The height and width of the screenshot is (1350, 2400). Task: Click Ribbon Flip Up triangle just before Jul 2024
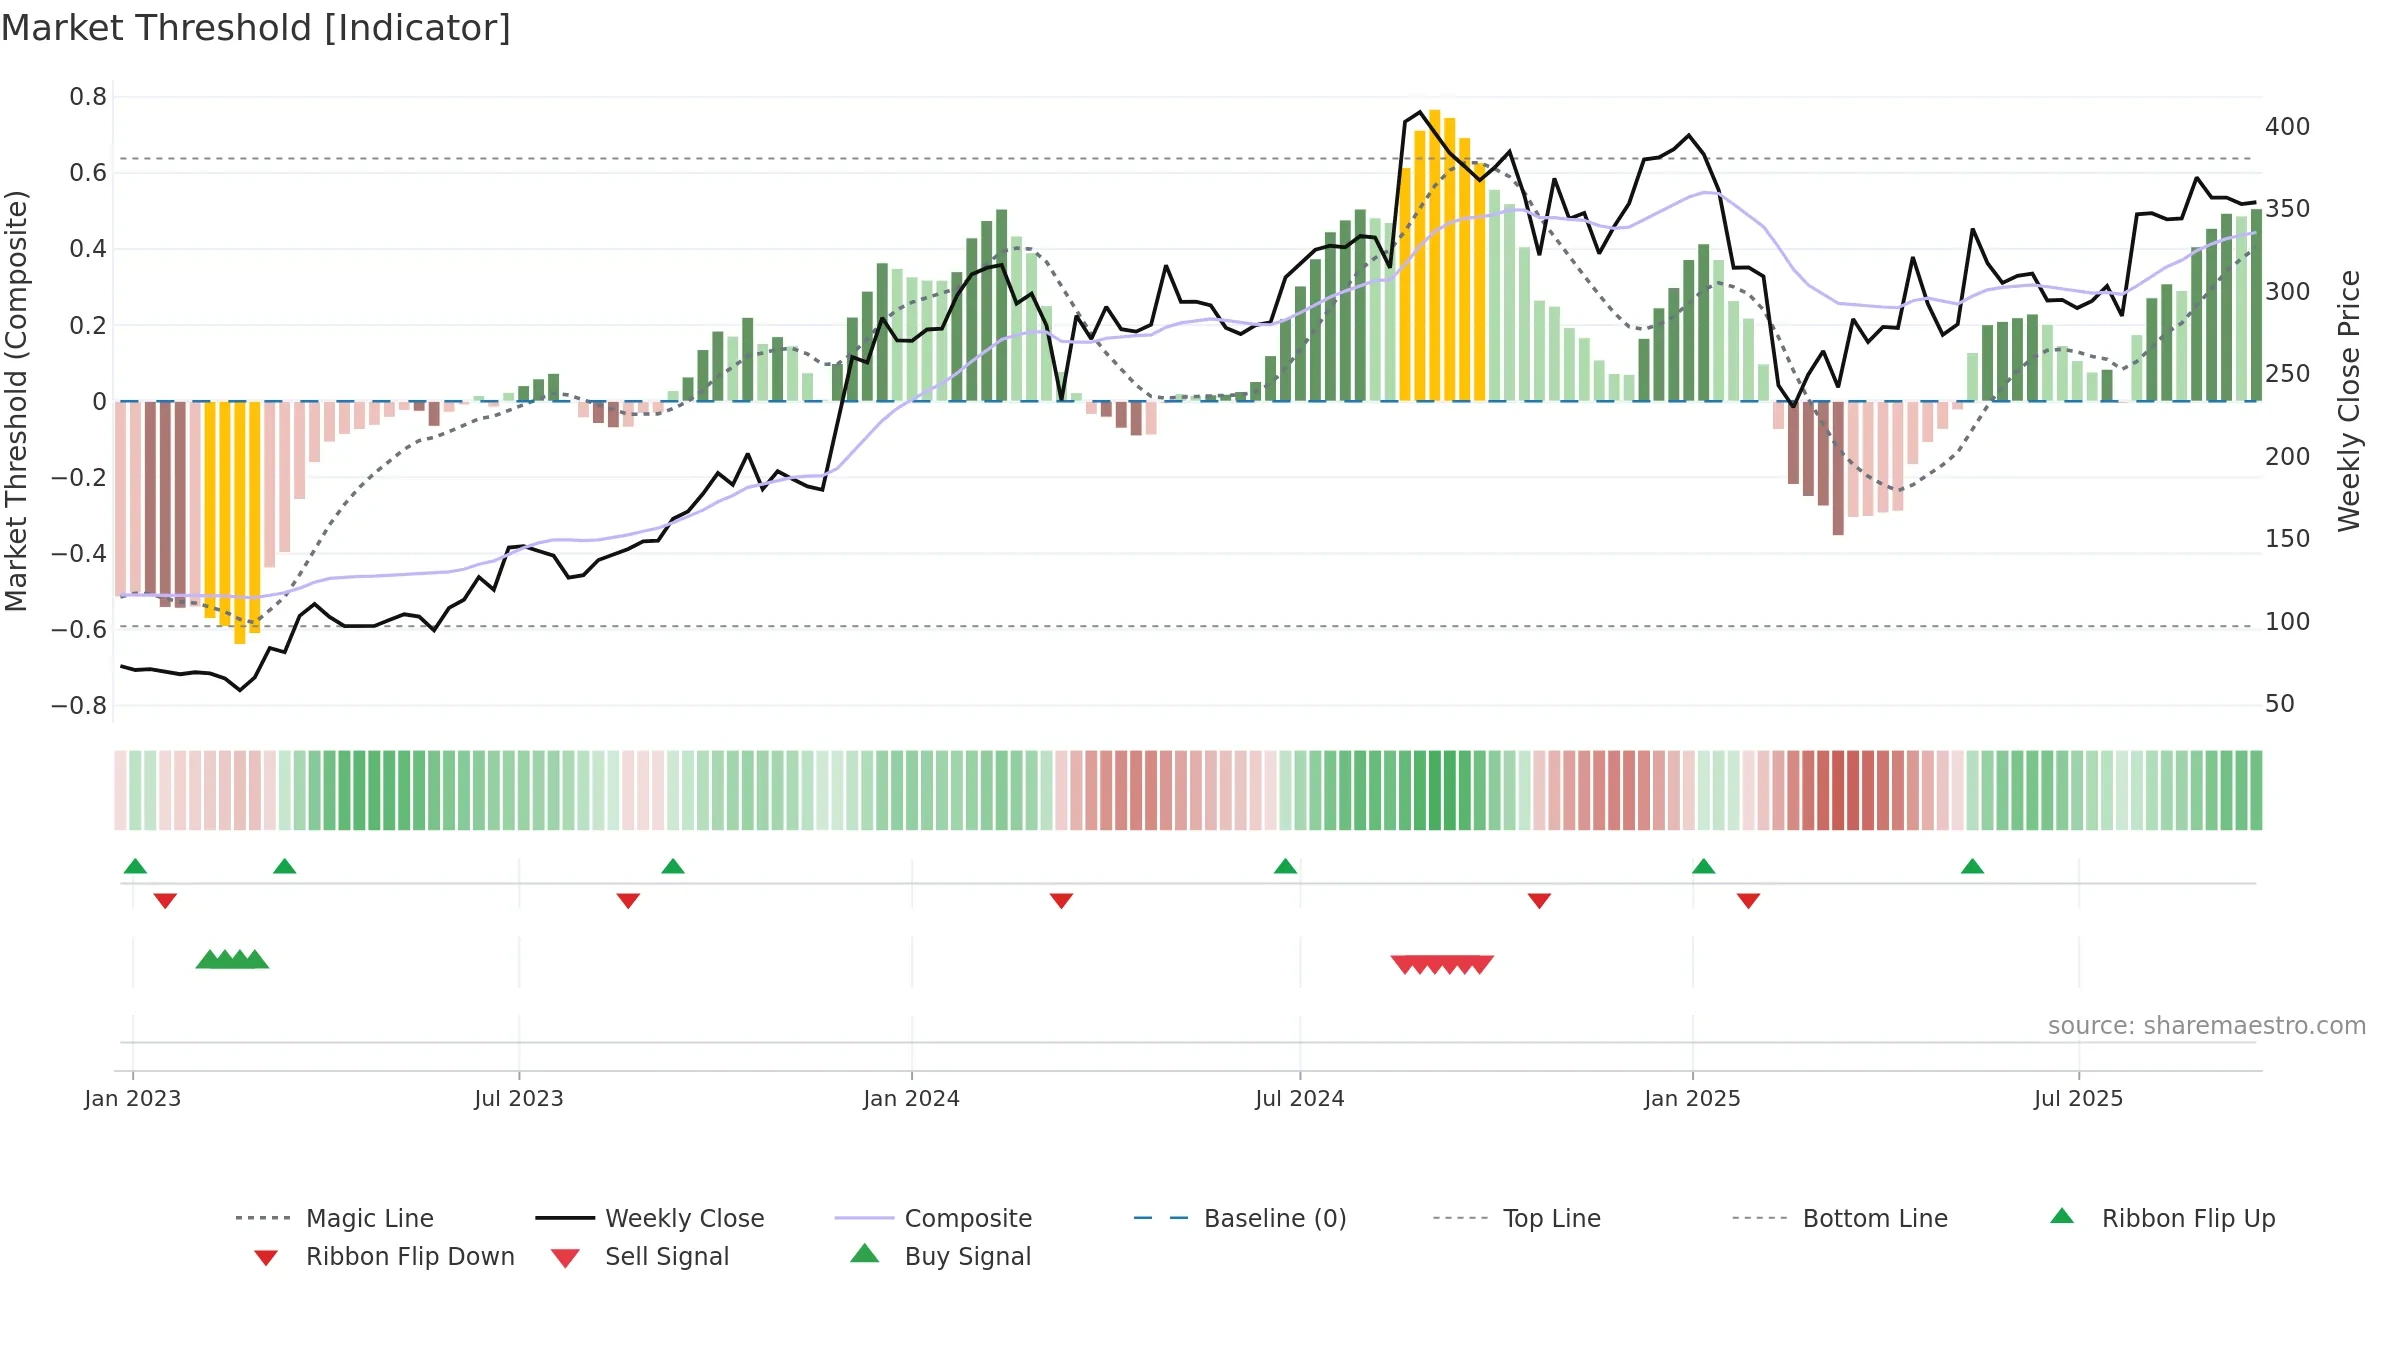pos(1285,866)
